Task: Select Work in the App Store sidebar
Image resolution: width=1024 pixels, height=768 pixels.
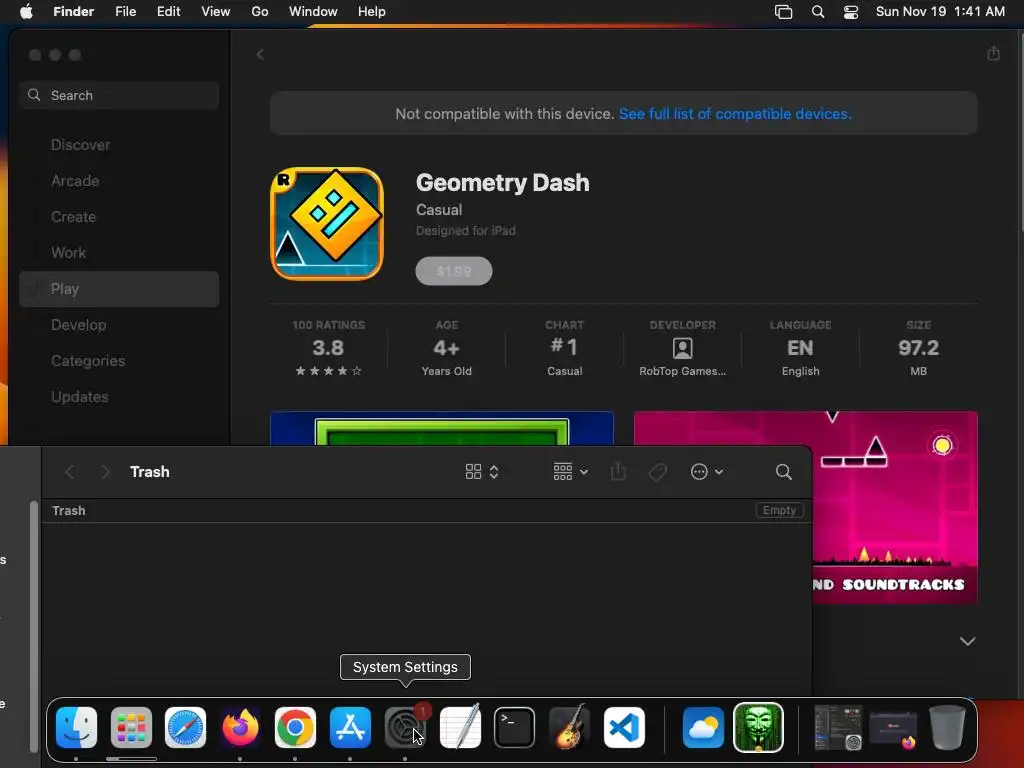Action: (x=120, y=253)
